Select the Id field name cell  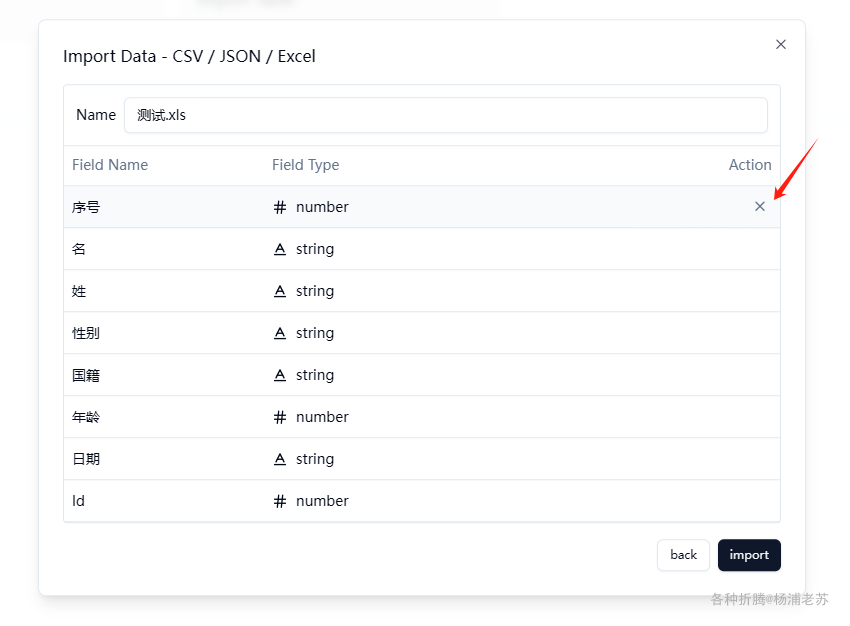click(79, 501)
